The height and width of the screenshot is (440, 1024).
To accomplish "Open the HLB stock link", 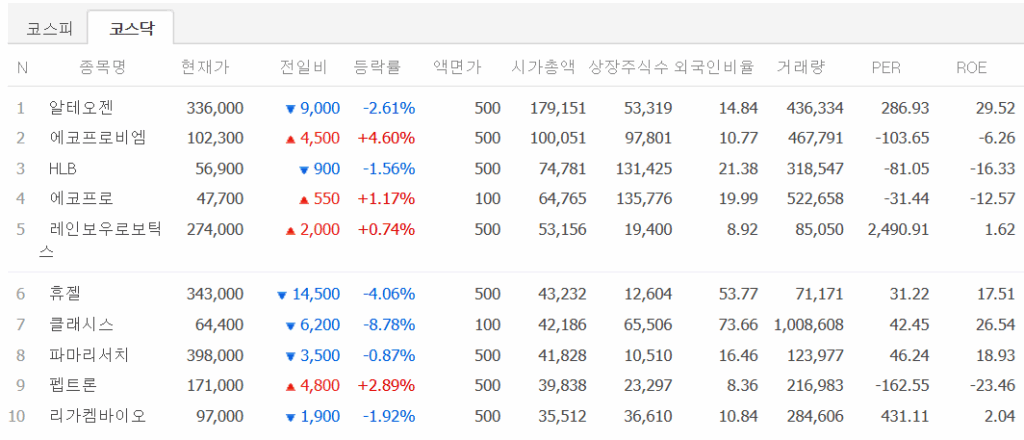I will pyautogui.click(x=63, y=169).
